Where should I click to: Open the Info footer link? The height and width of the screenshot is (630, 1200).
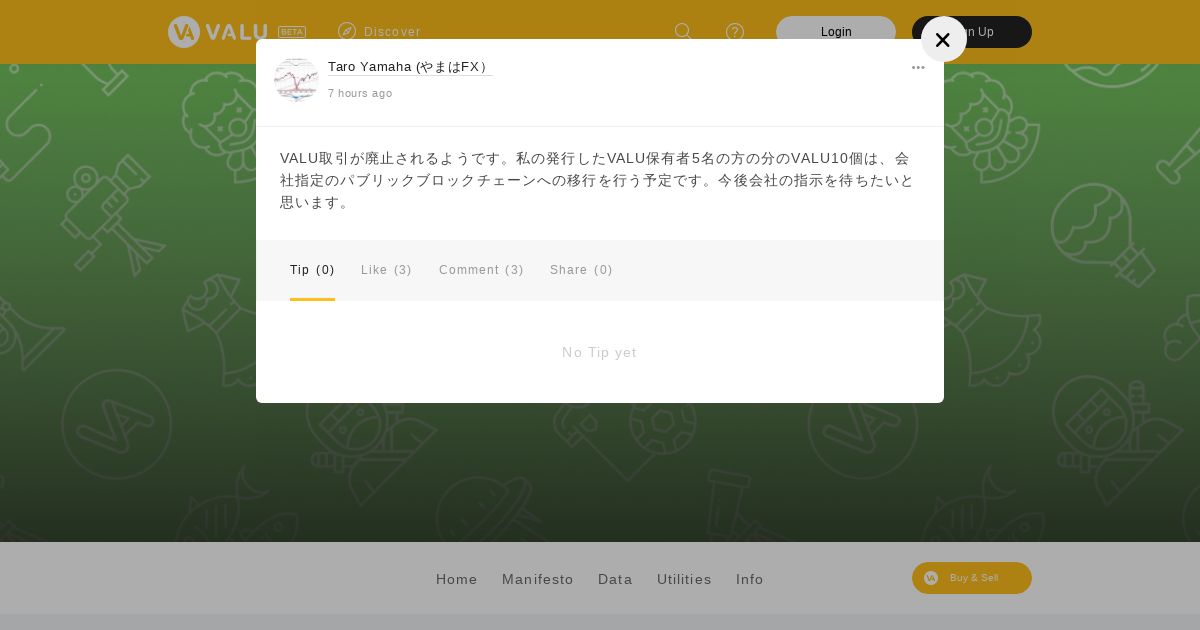tap(750, 579)
